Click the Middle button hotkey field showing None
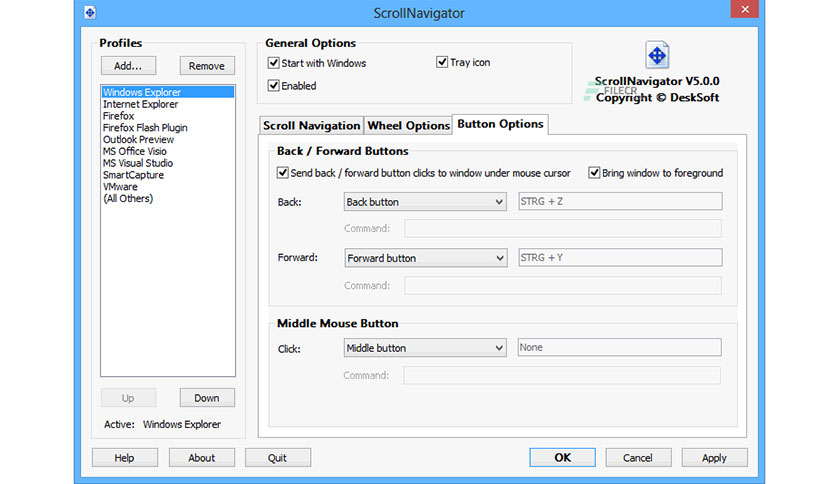 620,347
